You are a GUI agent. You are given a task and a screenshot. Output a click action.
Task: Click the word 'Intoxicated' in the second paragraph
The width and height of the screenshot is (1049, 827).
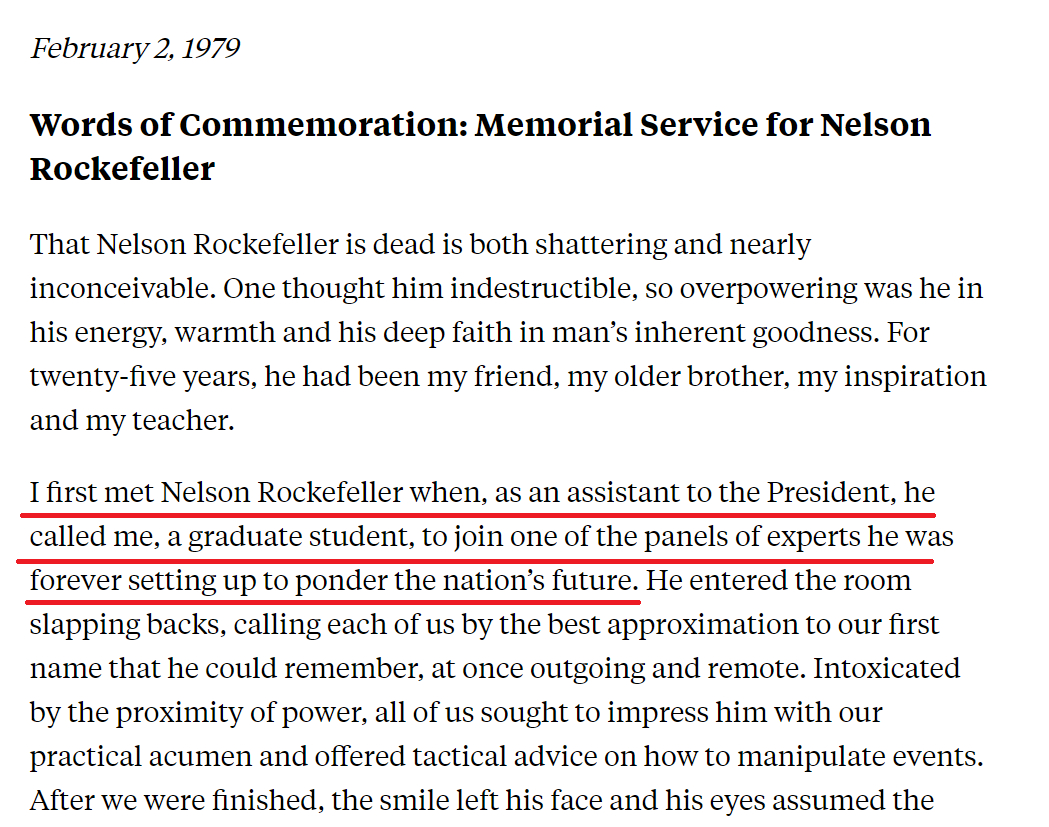(x=886, y=668)
